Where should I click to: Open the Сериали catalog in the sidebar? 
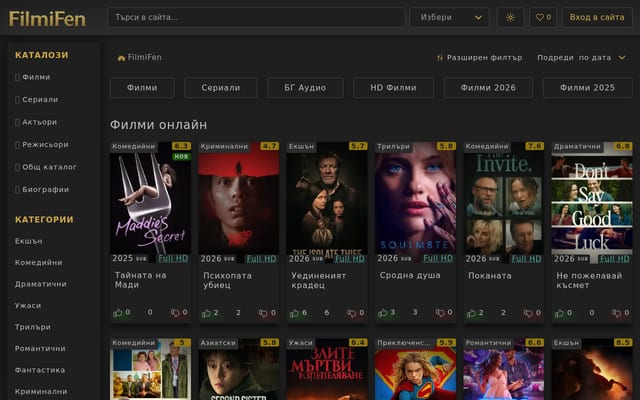click(x=36, y=100)
